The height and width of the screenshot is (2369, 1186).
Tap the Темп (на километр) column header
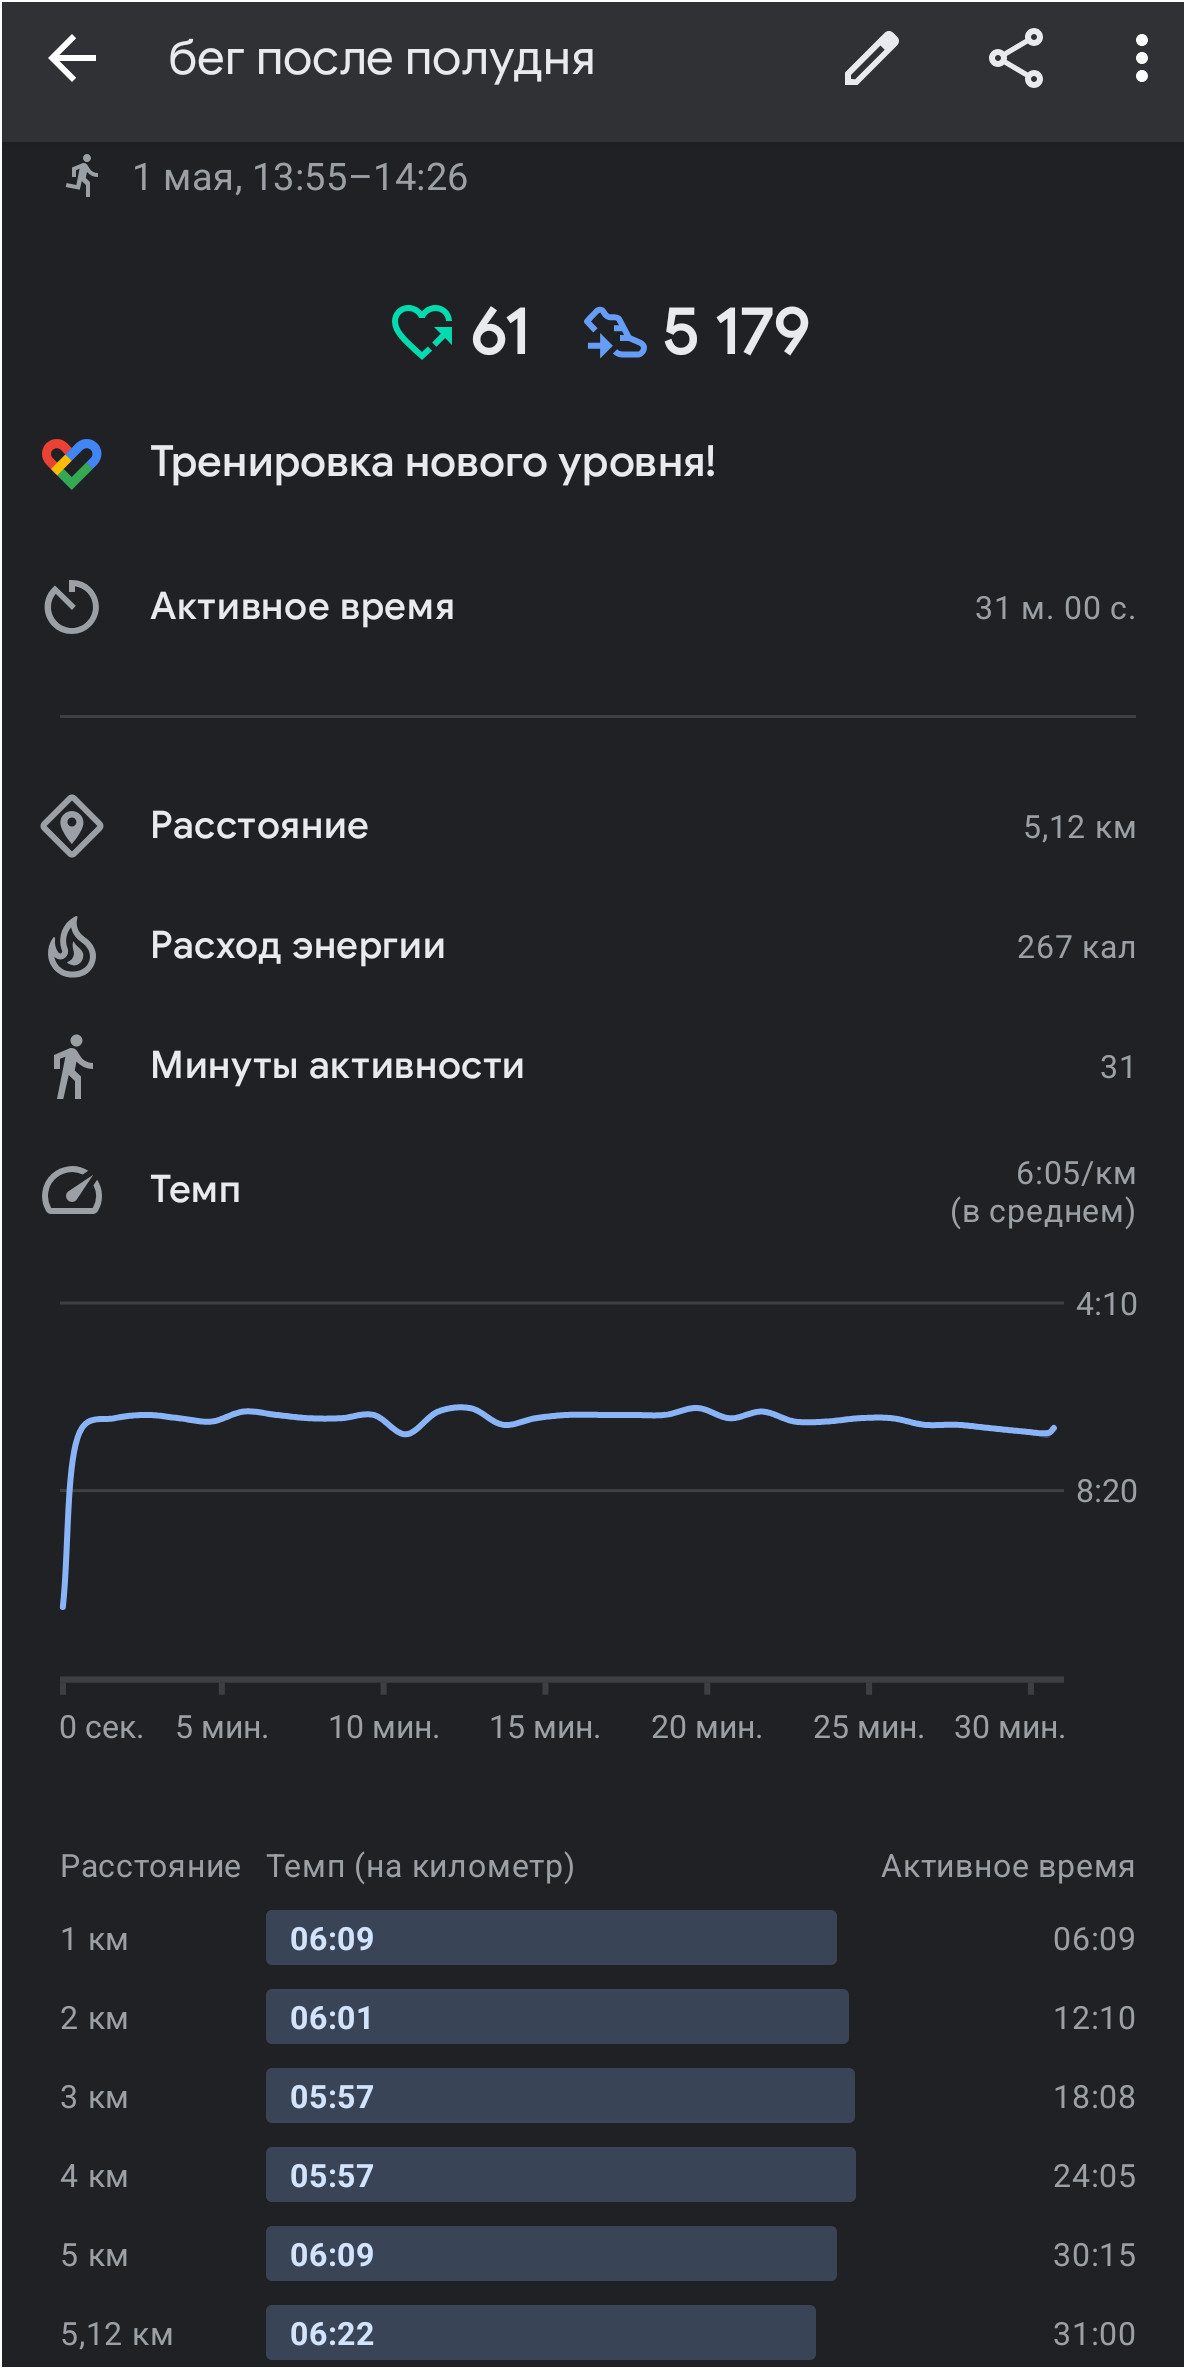coord(420,1866)
